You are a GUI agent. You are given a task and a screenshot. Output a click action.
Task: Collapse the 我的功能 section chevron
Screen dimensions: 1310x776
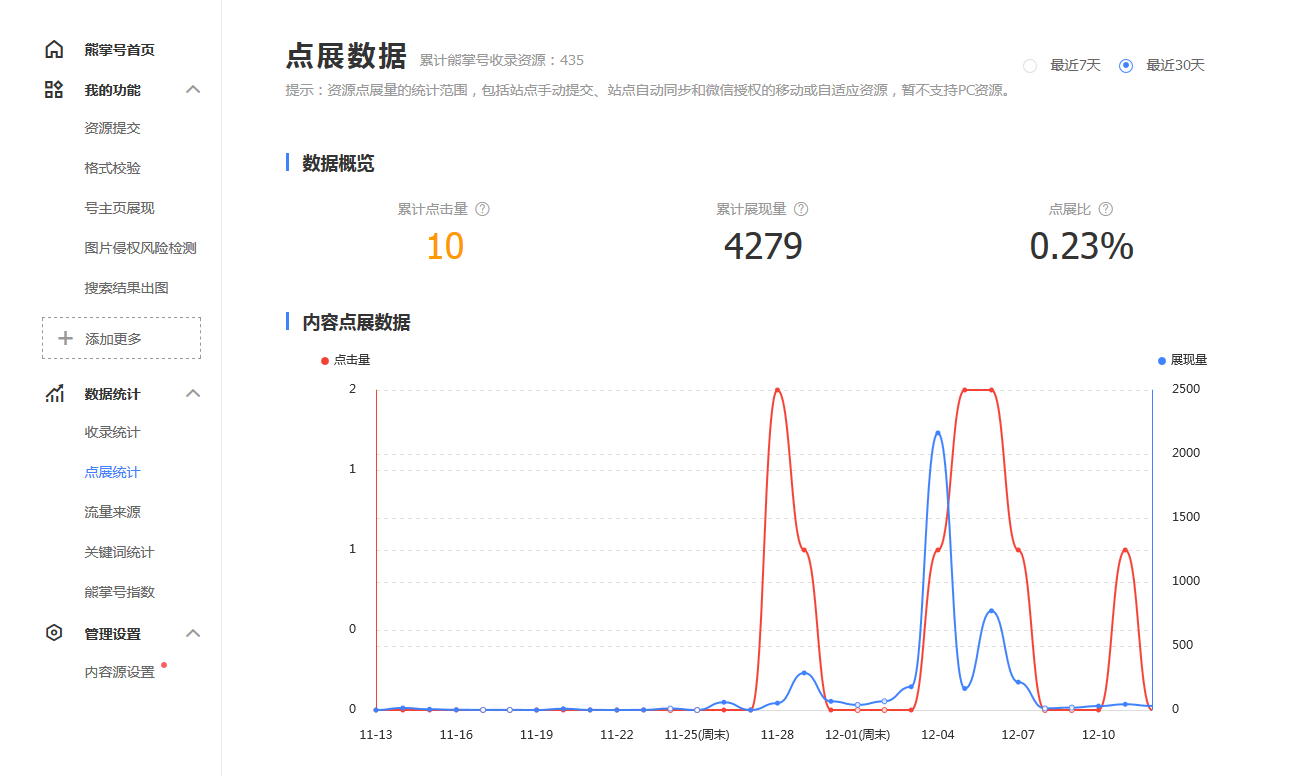tap(194, 90)
